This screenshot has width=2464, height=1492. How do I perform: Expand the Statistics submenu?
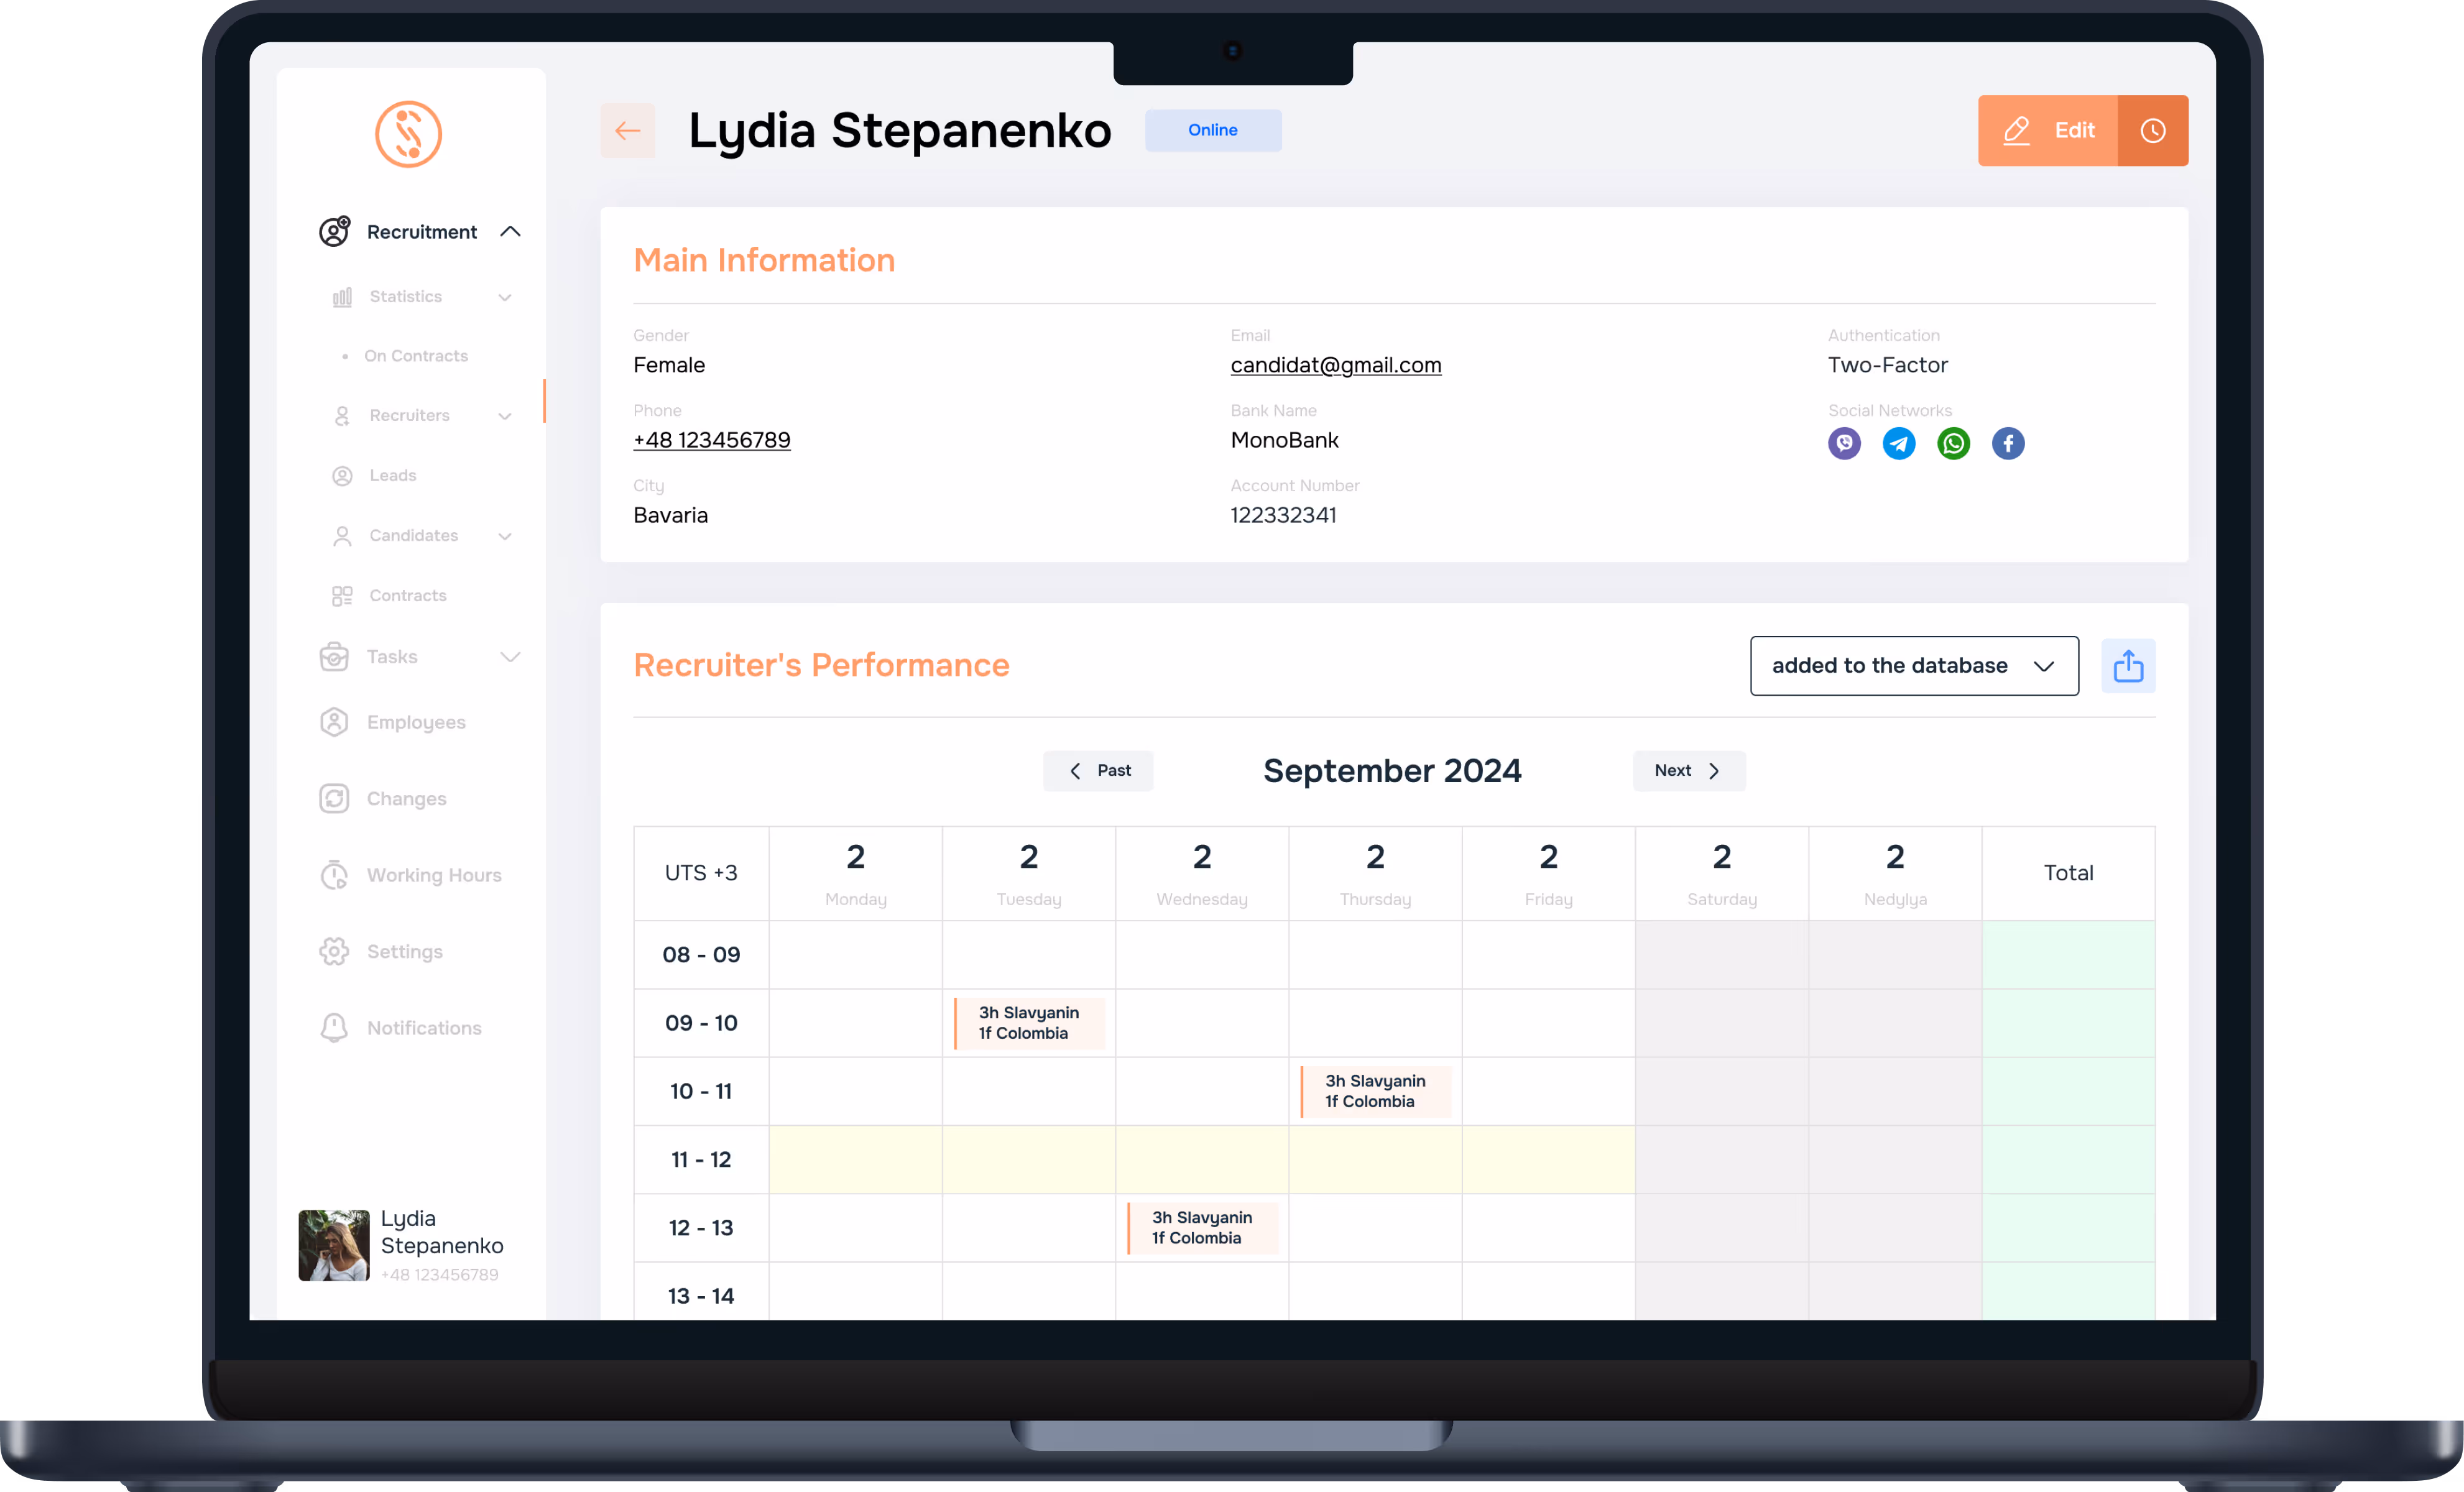505,297
